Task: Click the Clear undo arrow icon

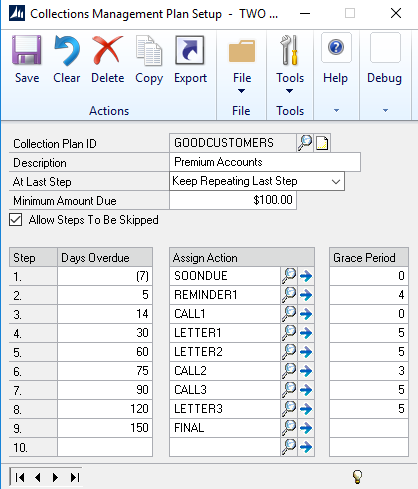Action: 67,50
